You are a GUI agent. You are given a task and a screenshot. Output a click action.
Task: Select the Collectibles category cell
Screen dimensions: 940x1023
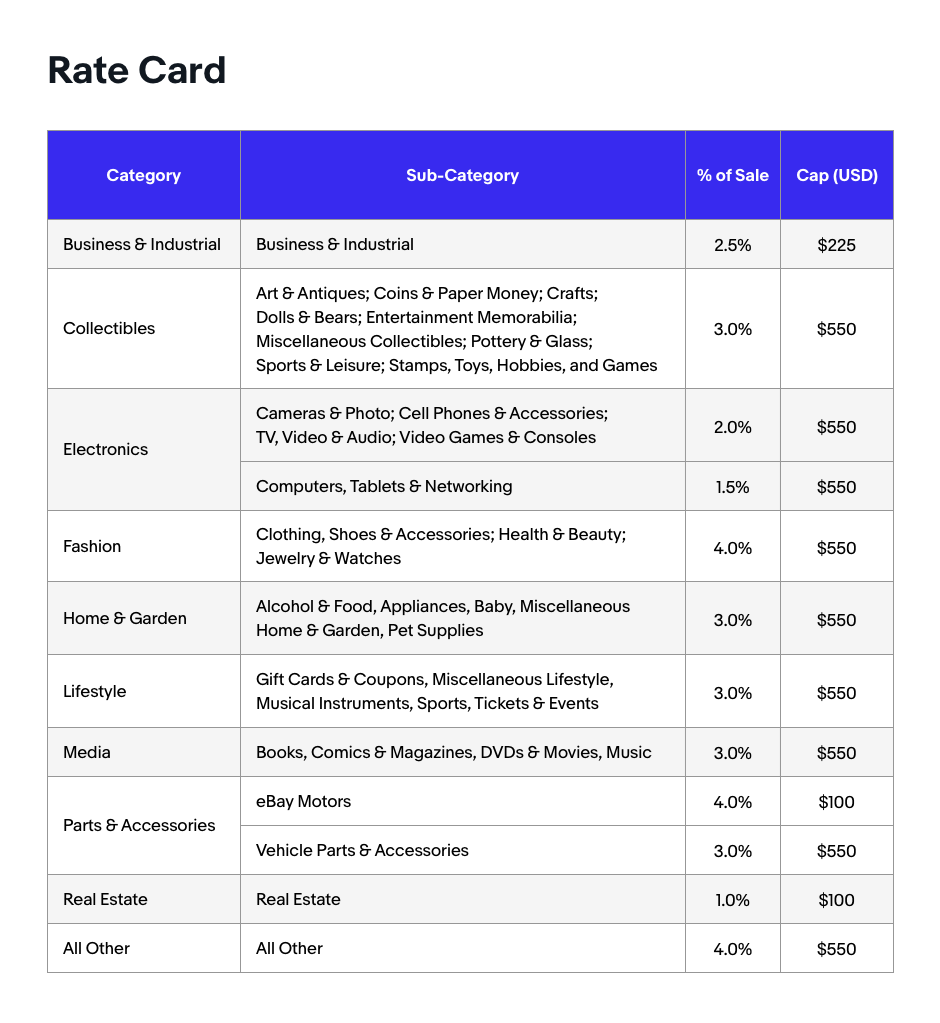(109, 328)
